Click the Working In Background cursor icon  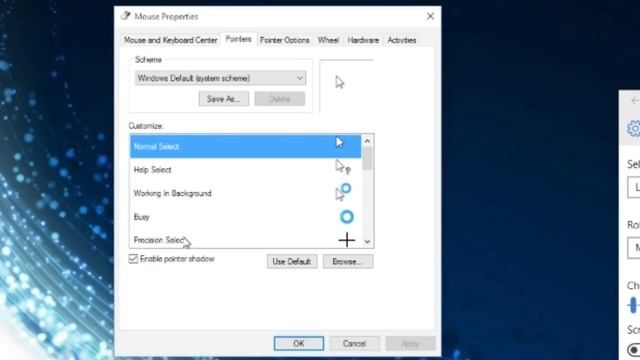coord(343,191)
